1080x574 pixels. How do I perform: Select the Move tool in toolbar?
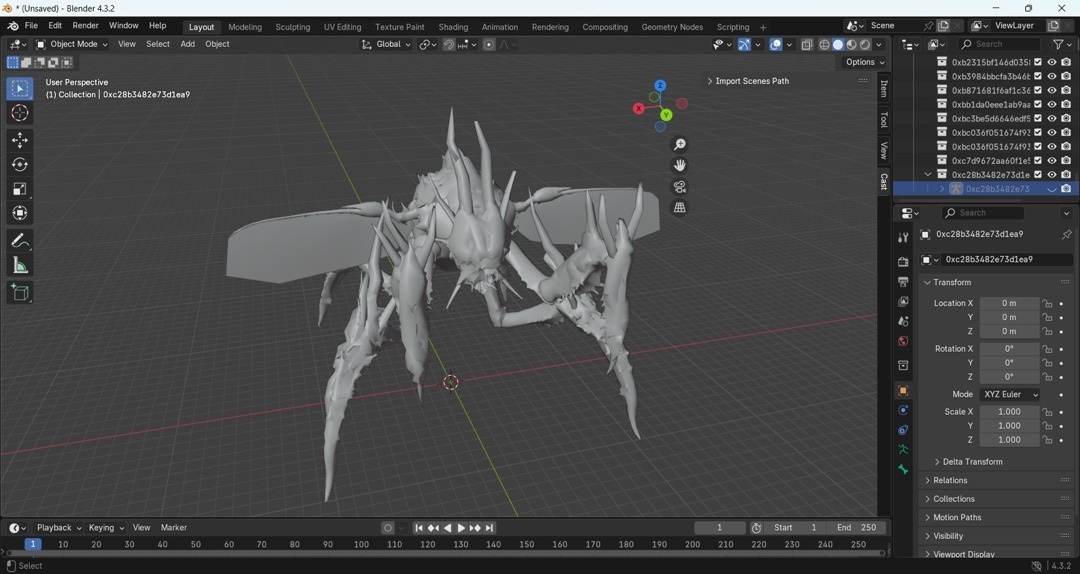(20, 140)
